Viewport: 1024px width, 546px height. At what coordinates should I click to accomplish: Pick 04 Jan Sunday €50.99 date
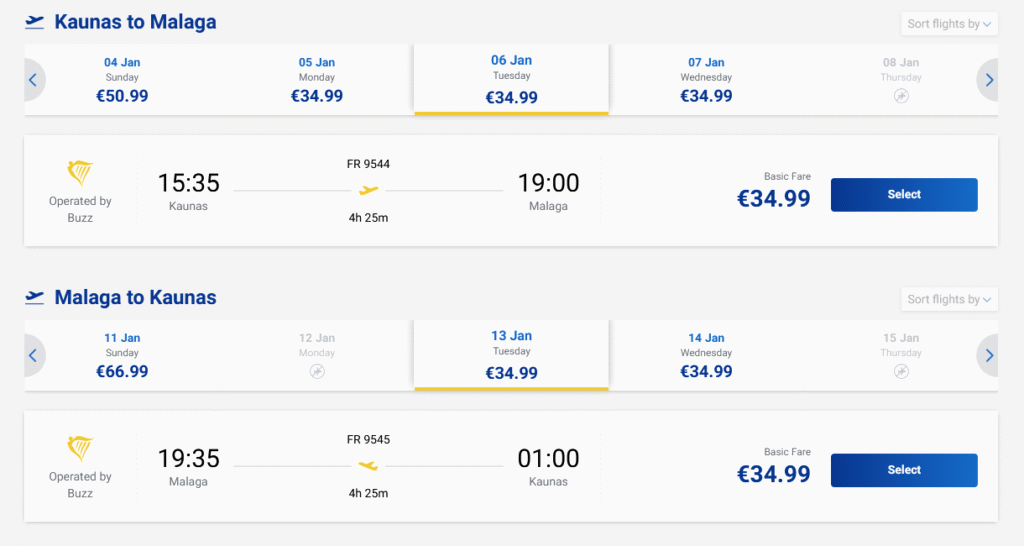click(122, 80)
